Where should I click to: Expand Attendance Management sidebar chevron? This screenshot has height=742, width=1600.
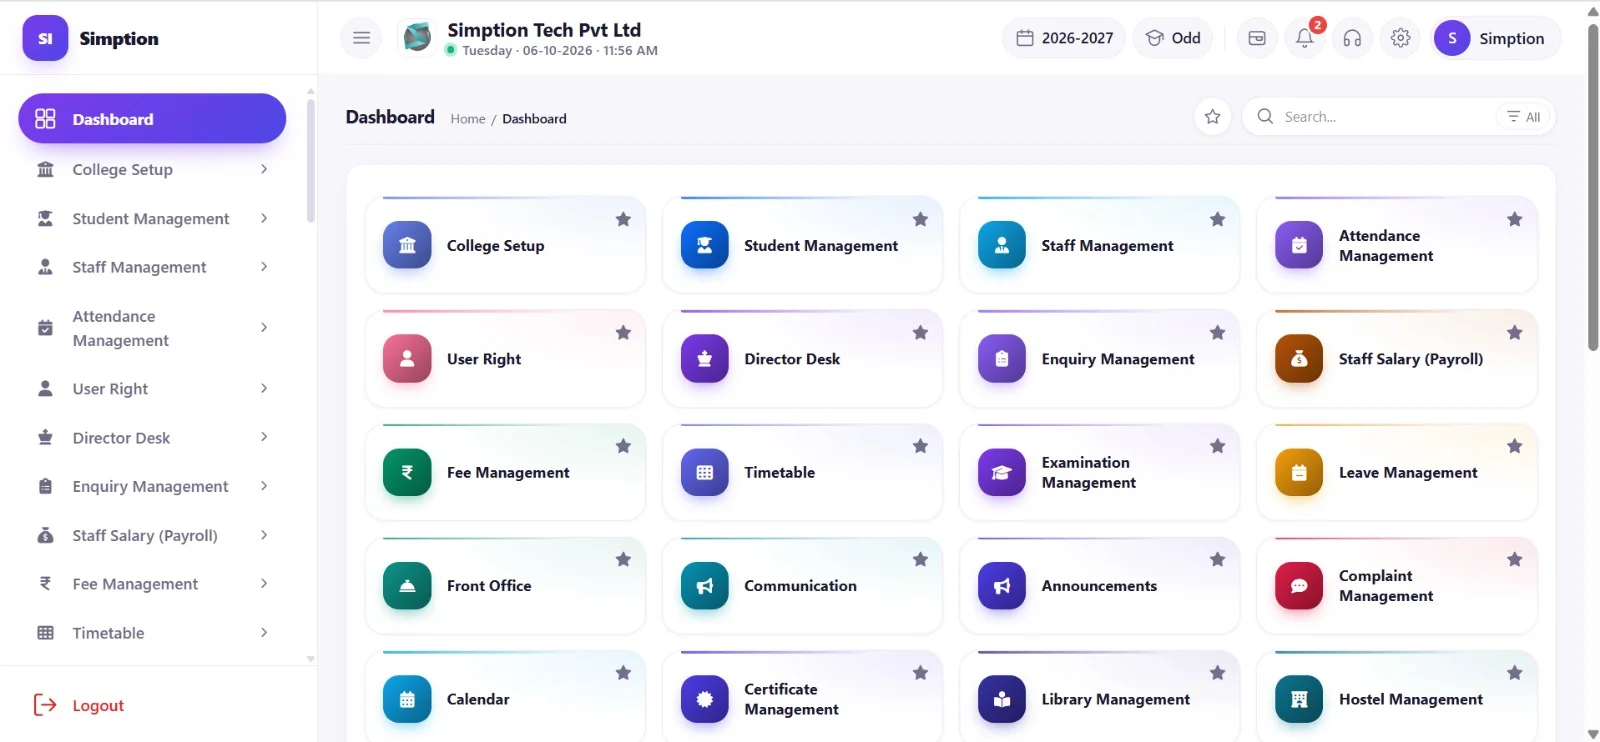pos(264,327)
